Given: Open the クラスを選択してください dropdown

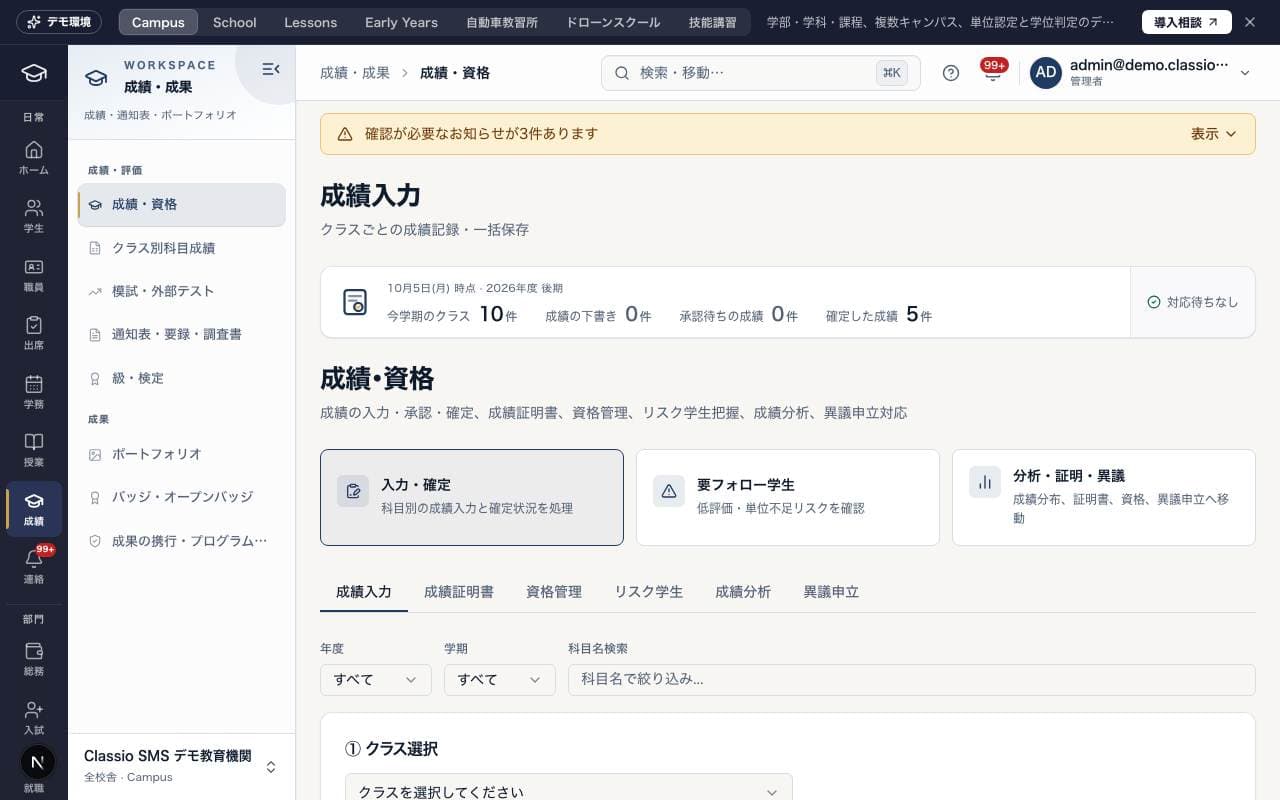Looking at the screenshot, I should point(569,791).
